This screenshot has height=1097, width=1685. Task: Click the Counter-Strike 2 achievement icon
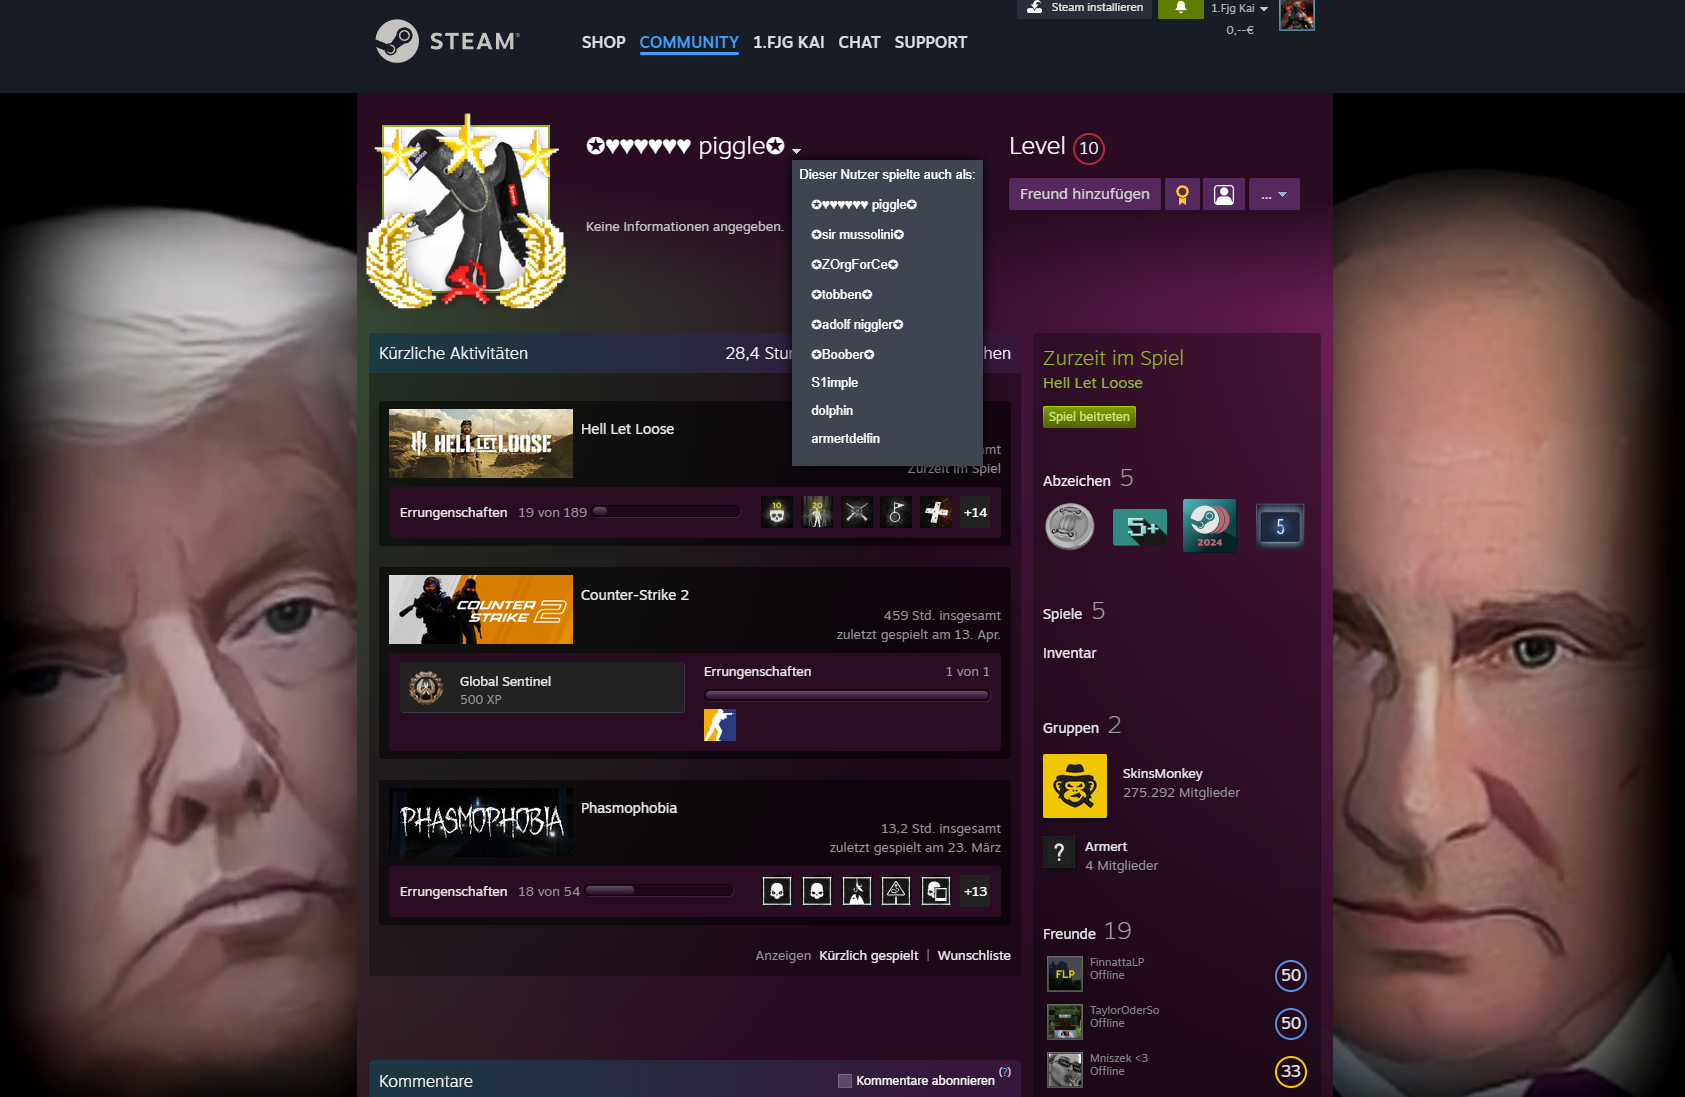click(x=719, y=724)
